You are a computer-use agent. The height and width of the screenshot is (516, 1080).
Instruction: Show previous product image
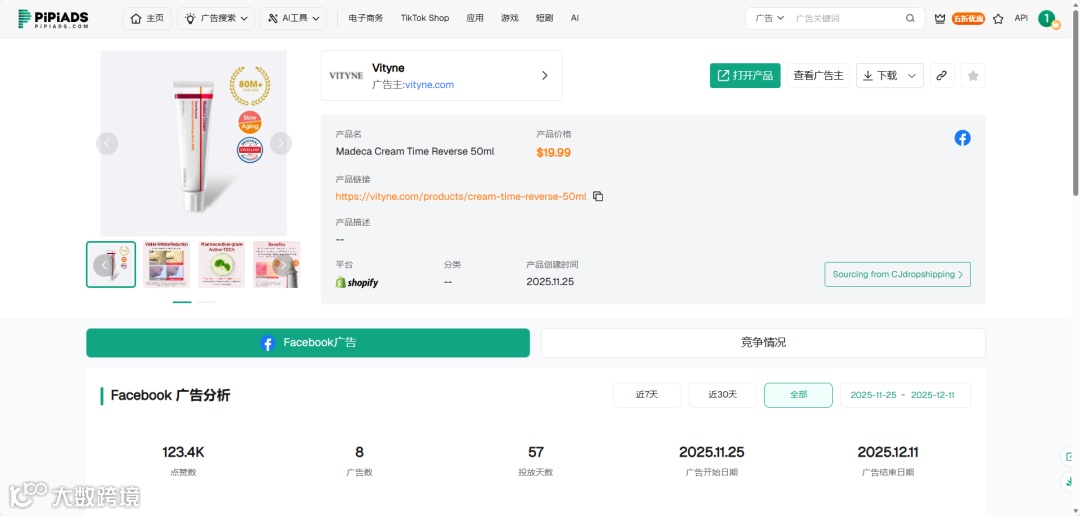107,143
